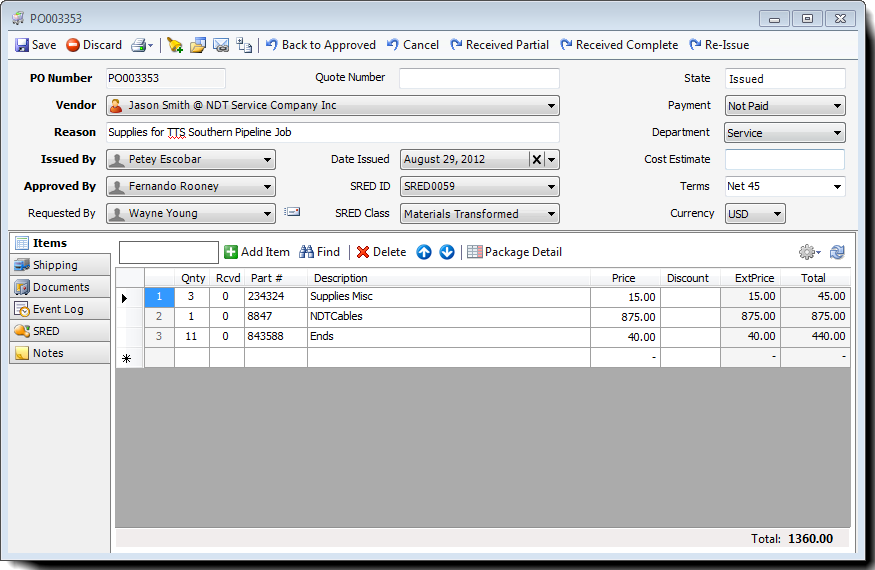The image size is (875, 570).
Task: Click the Description column header
Action: (449, 278)
